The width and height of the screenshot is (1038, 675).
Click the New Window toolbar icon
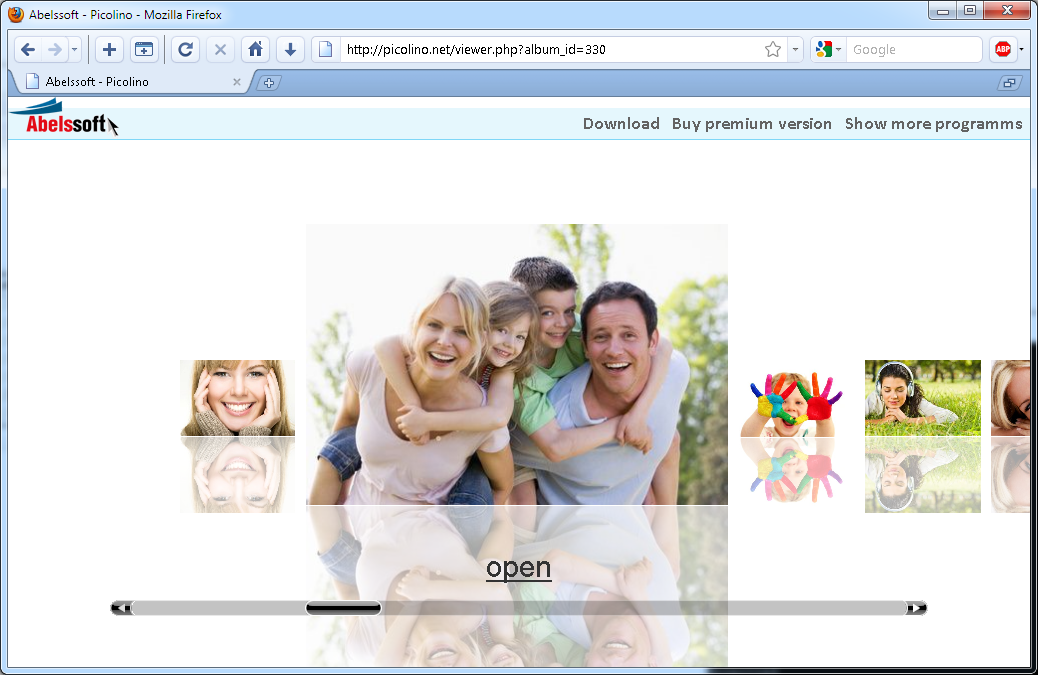[x=144, y=50]
